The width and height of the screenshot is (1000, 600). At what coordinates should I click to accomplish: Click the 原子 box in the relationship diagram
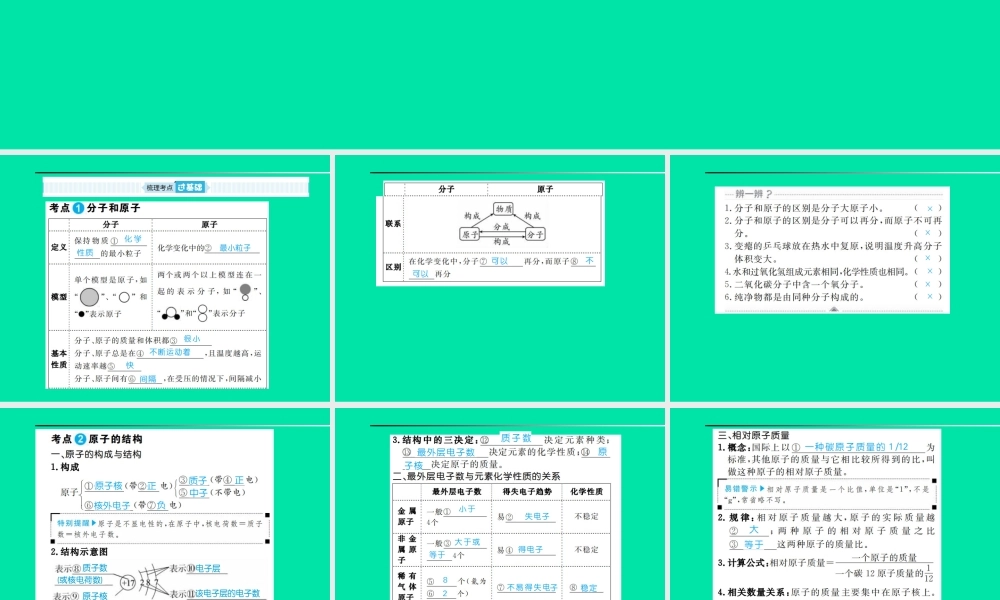pos(469,235)
